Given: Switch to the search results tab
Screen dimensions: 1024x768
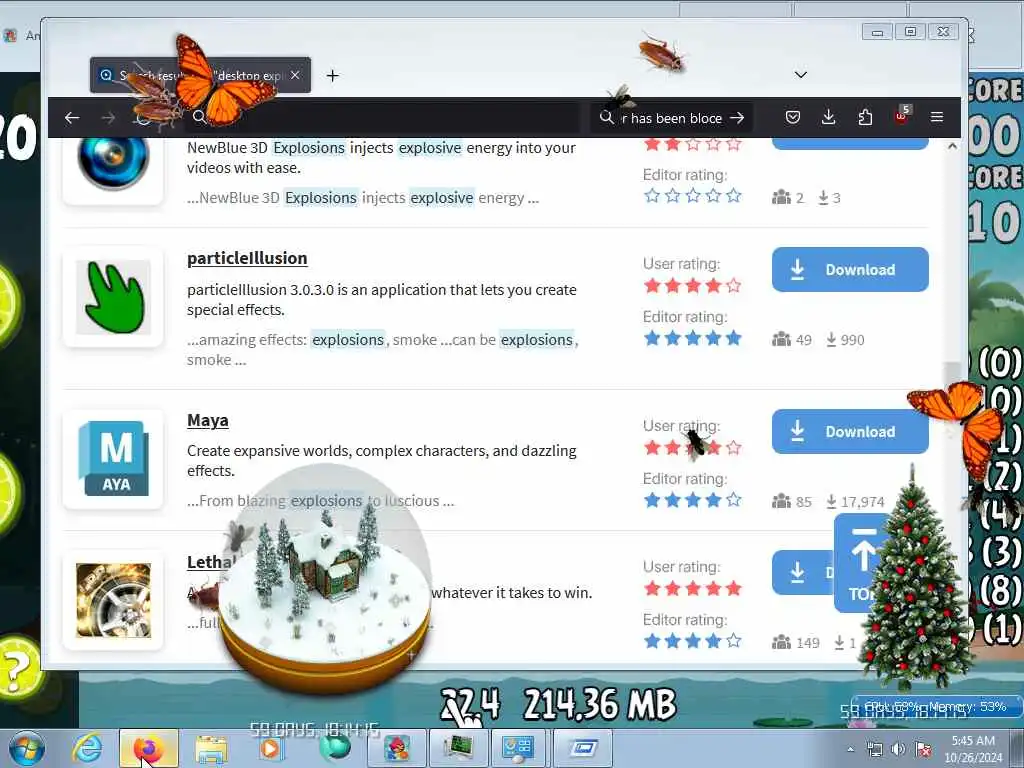Looking at the screenshot, I should [200, 75].
